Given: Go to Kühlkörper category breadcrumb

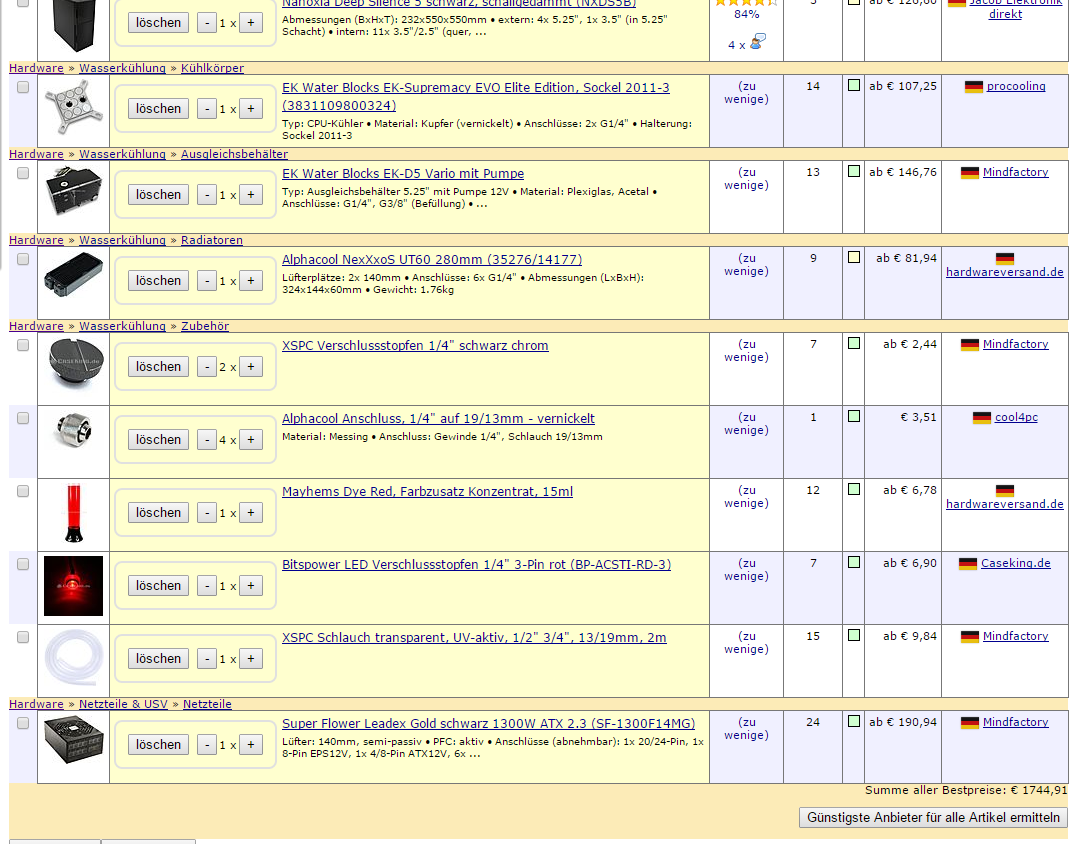Looking at the screenshot, I should [x=212, y=68].
